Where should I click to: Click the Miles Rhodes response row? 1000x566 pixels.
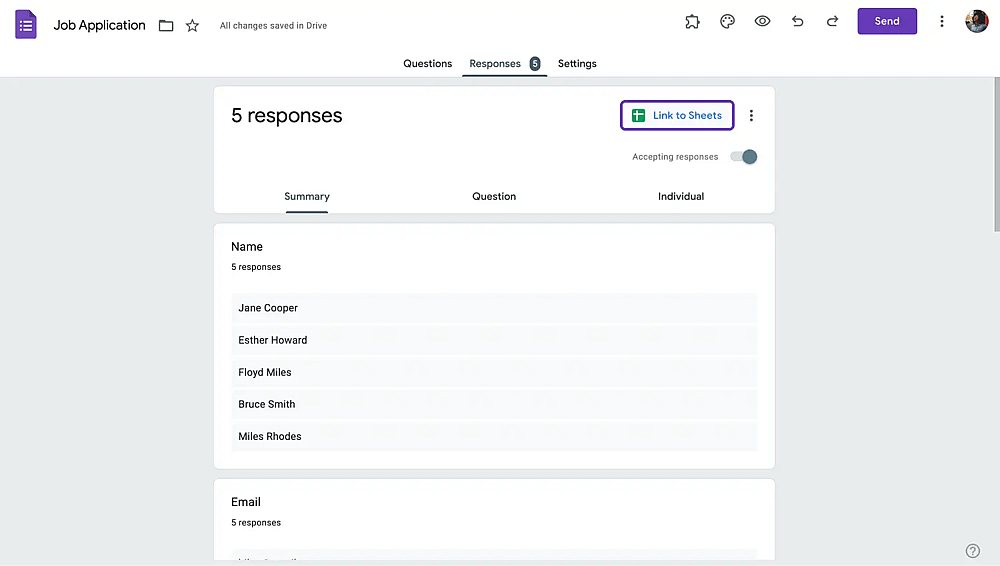[494, 436]
